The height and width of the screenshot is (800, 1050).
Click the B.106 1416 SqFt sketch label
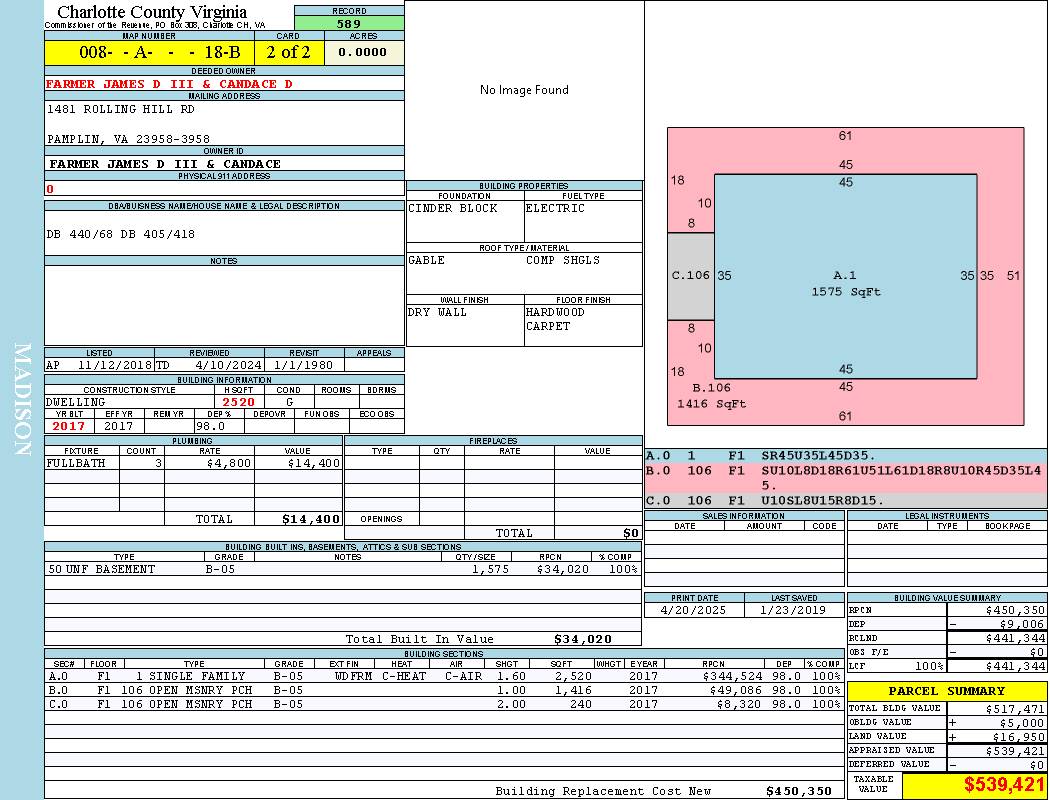tap(712, 395)
